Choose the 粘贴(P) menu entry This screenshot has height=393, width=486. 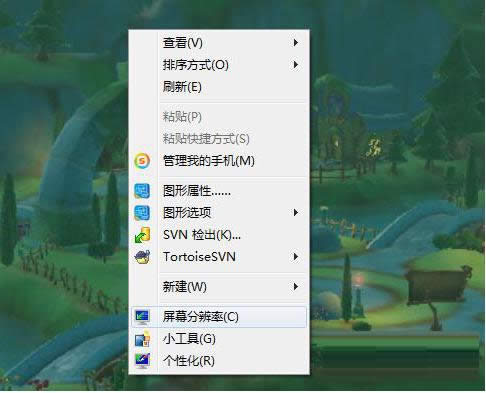[x=219, y=117]
